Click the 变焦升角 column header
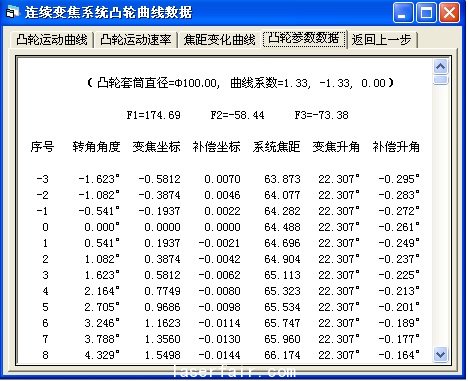 [x=336, y=147]
